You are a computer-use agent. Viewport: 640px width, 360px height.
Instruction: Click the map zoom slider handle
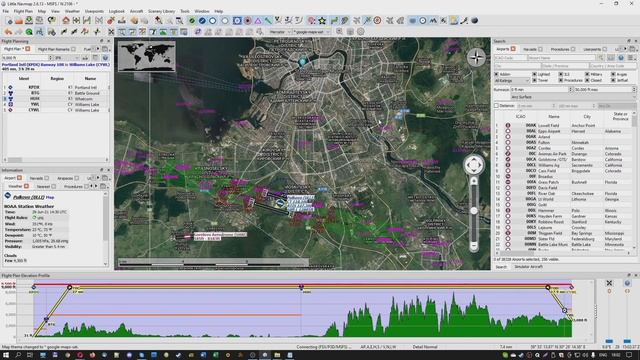pos(474,211)
